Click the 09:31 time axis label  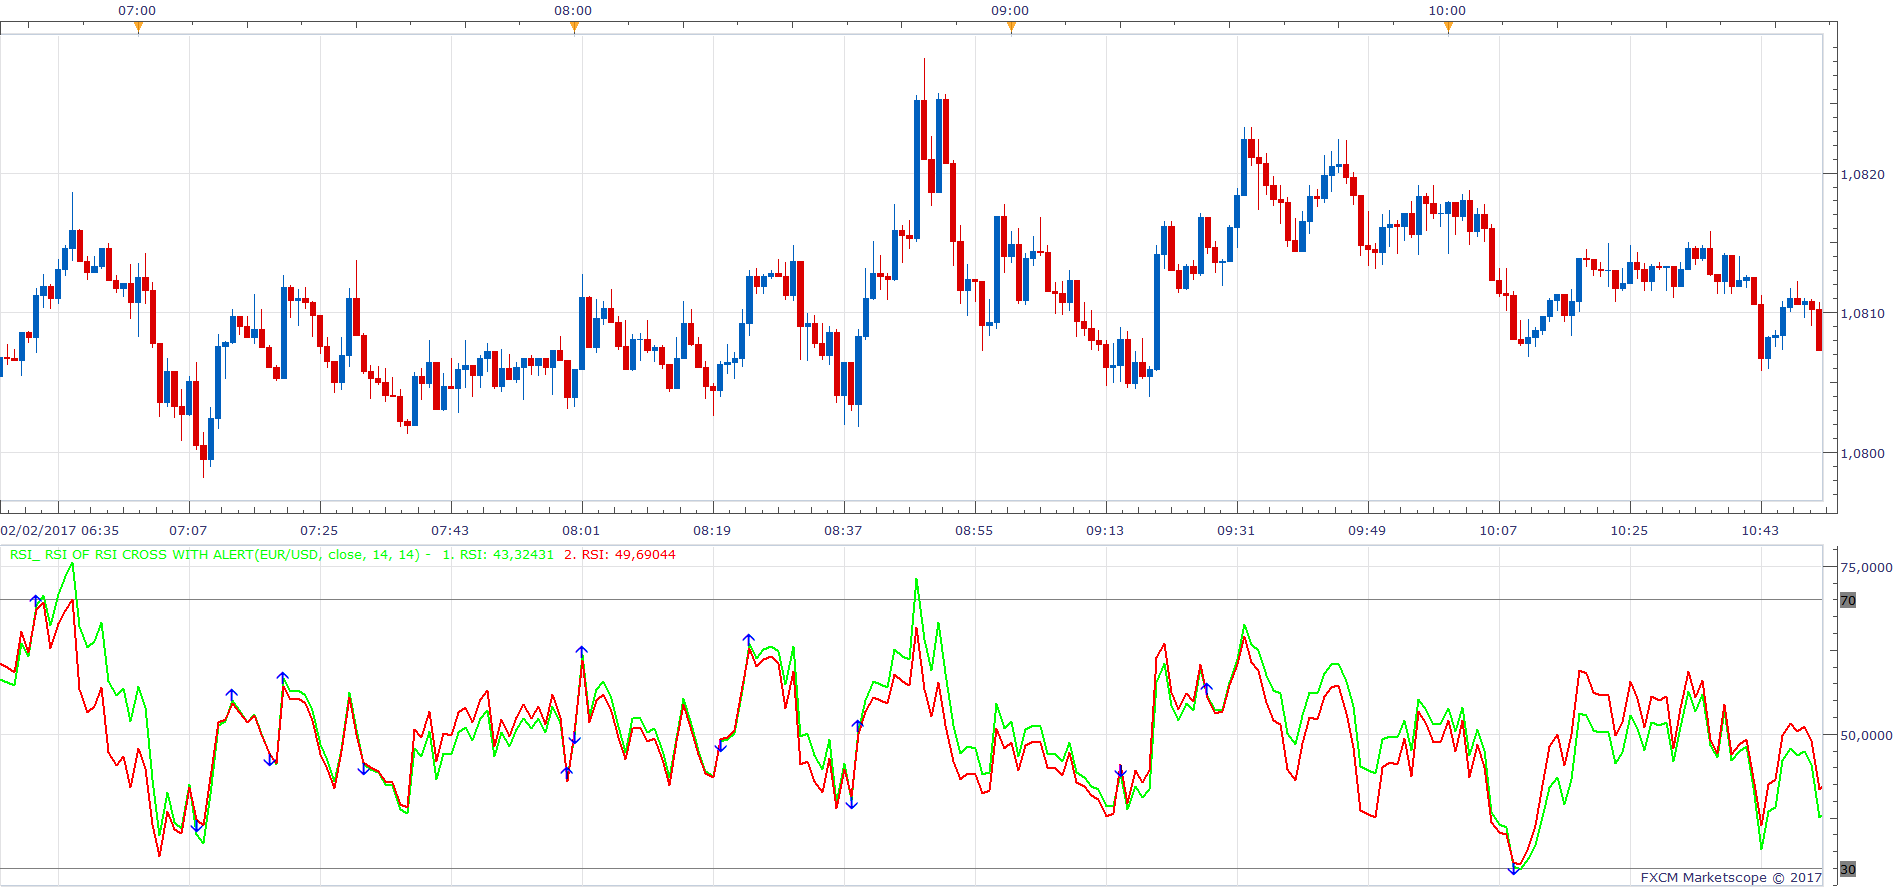1236,530
